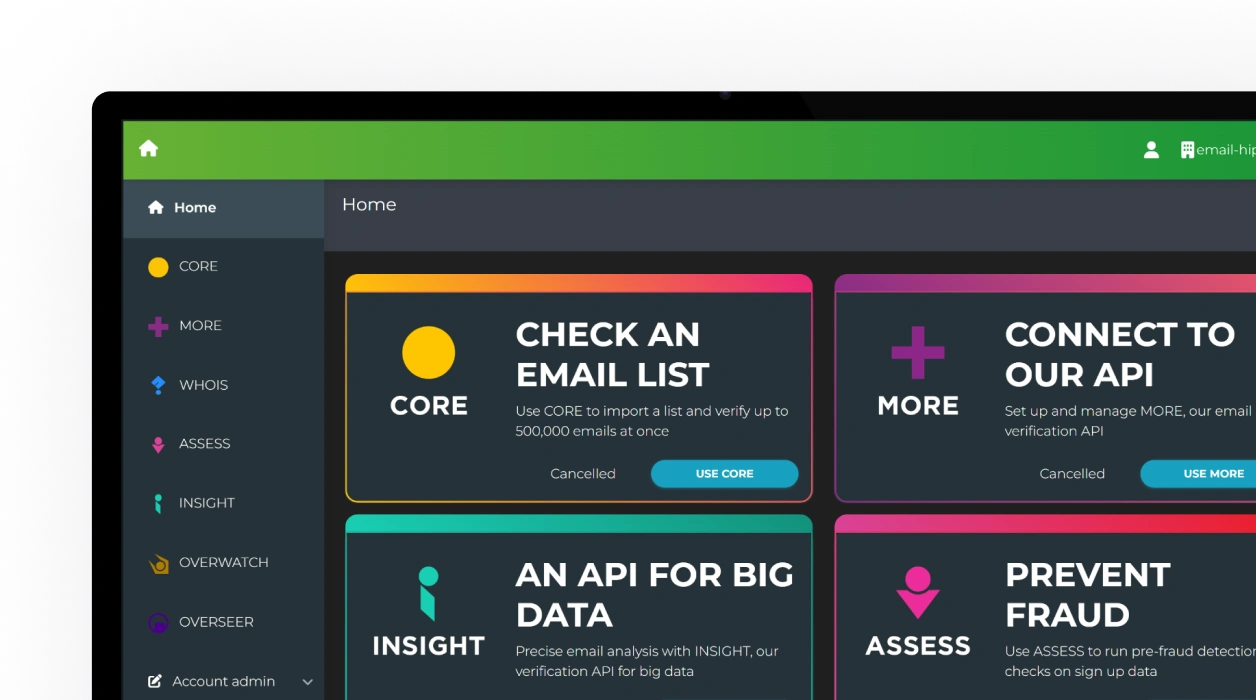
Task: Click the yellow CORE circle icon in sidebar
Action: (158, 267)
